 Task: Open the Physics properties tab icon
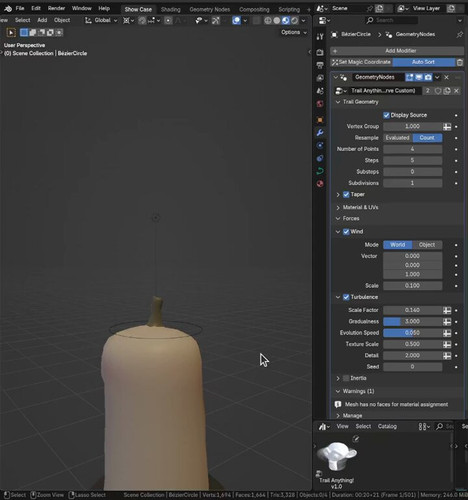point(320,145)
